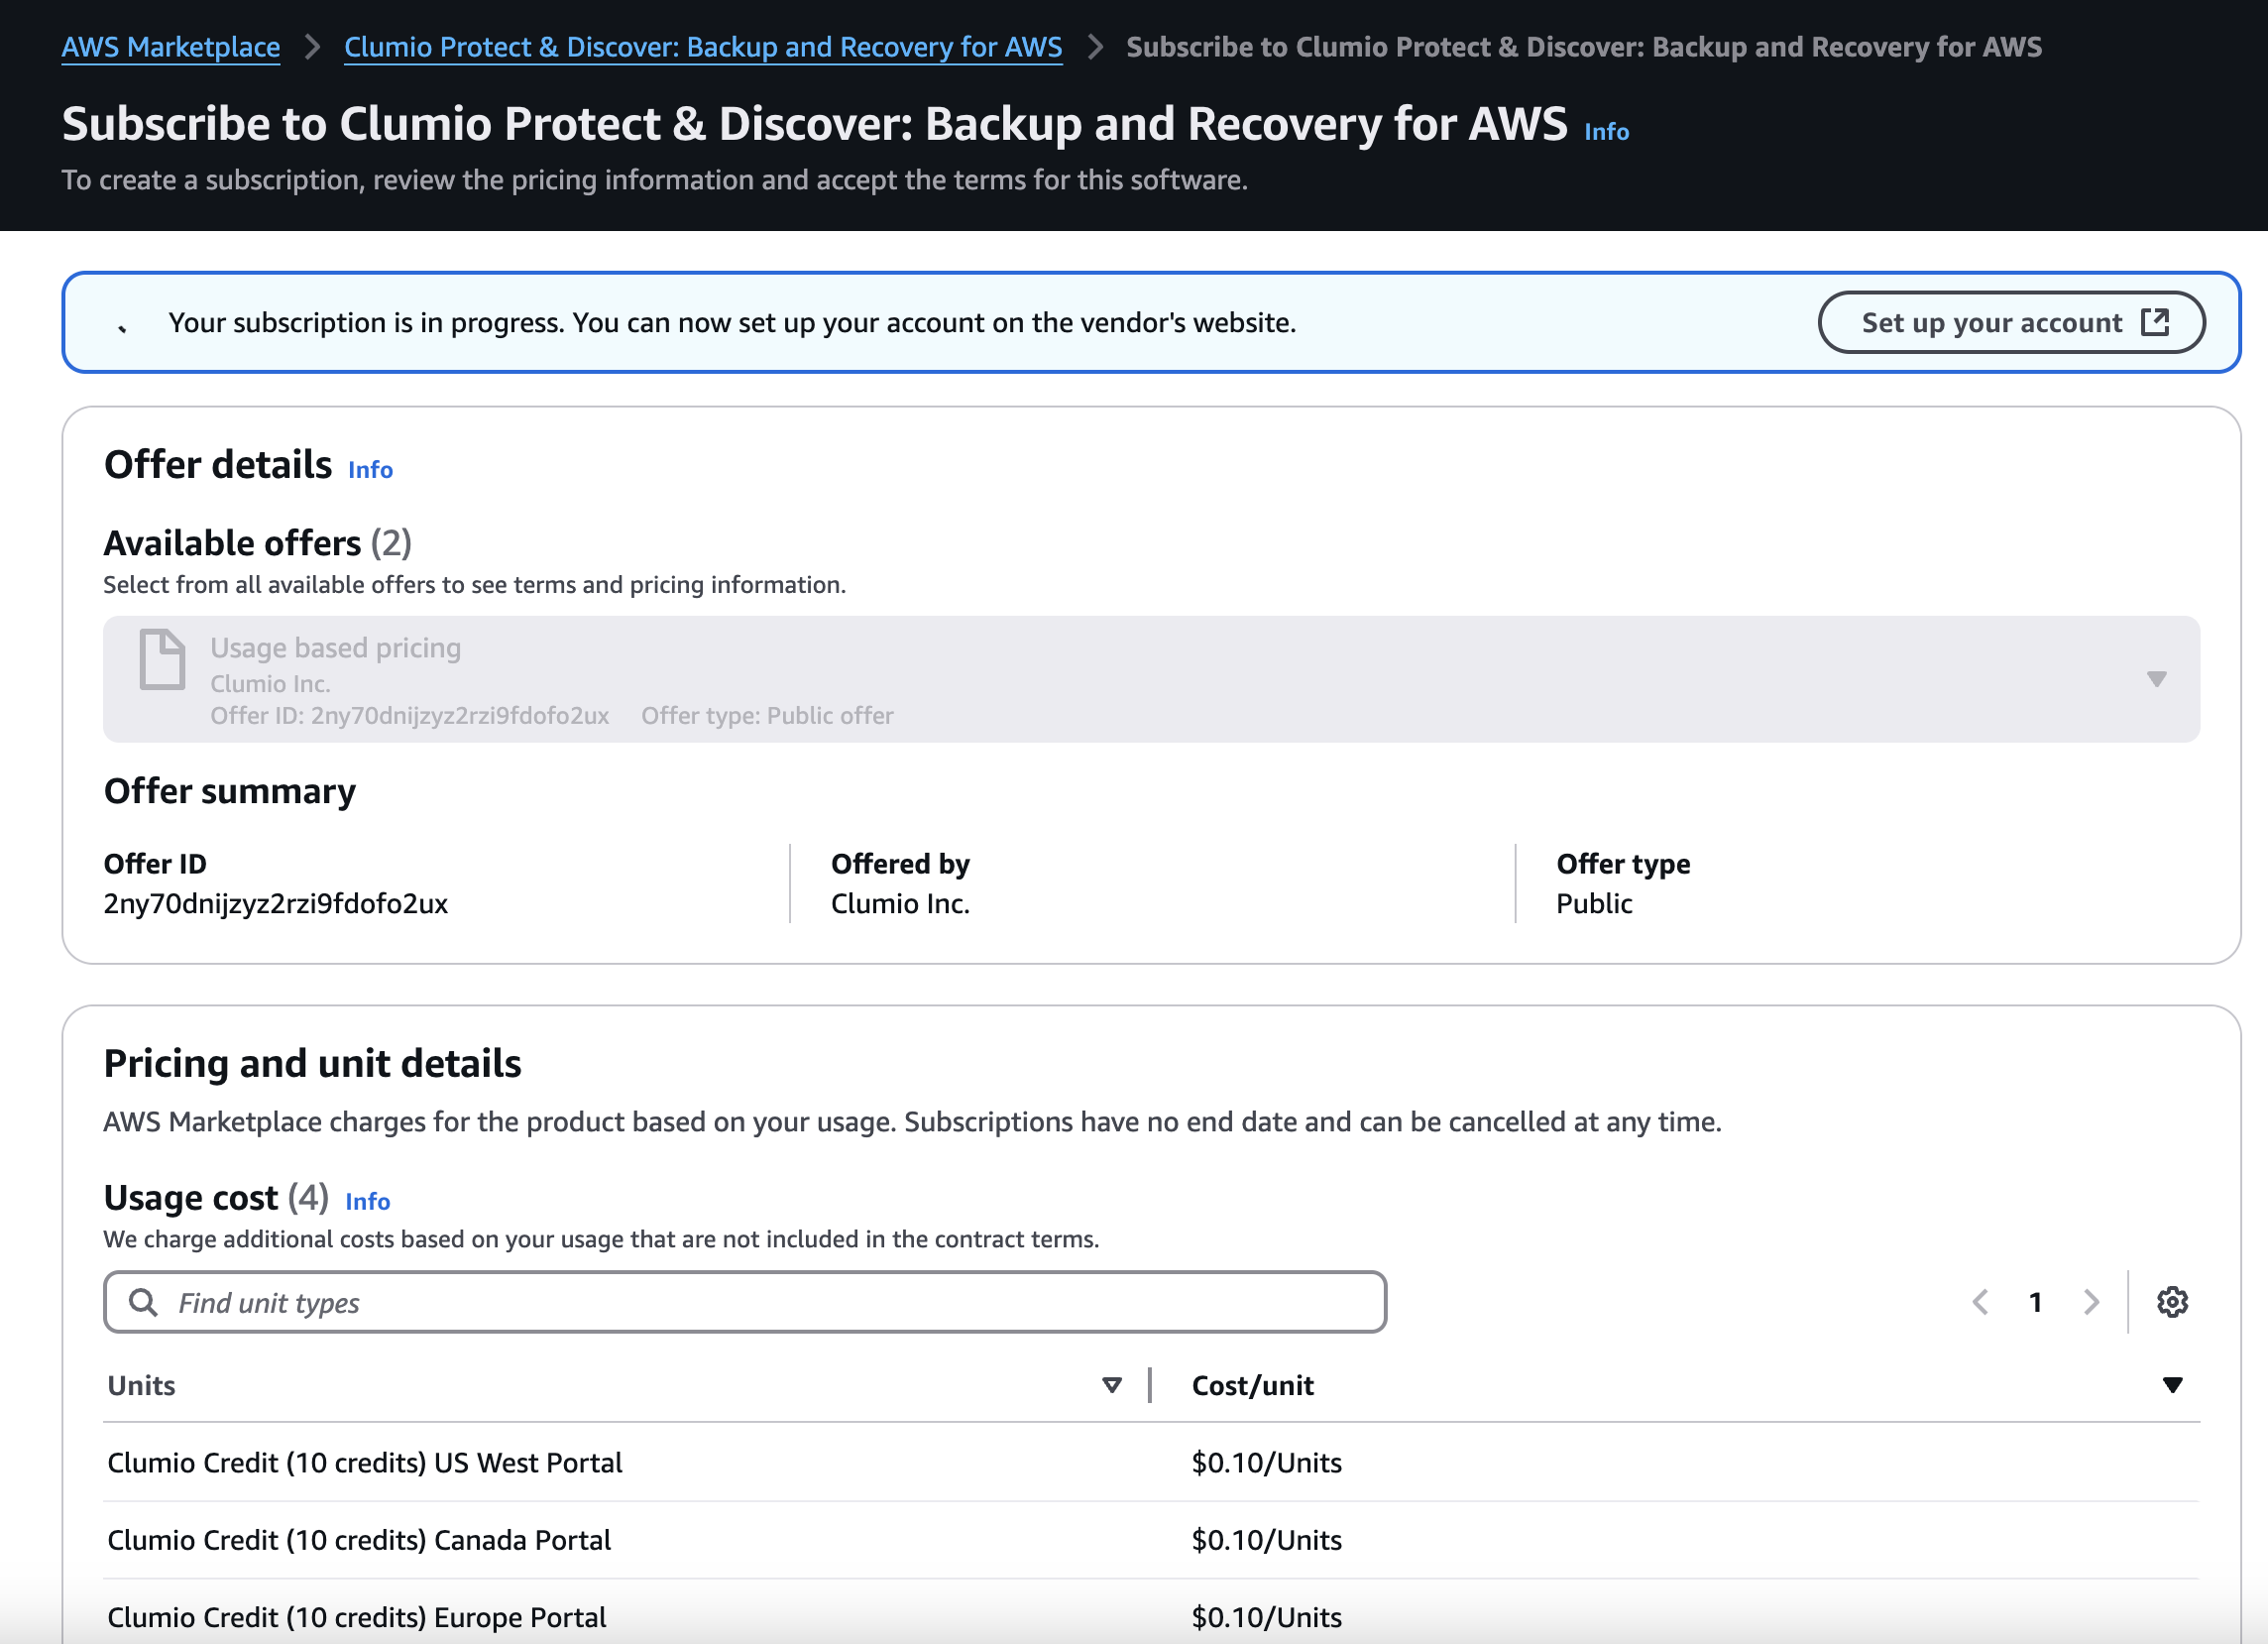Click $0.10/Units in Canada Portal row
This screenshot has width=2268, height=1644.
click(1266, 1540)
